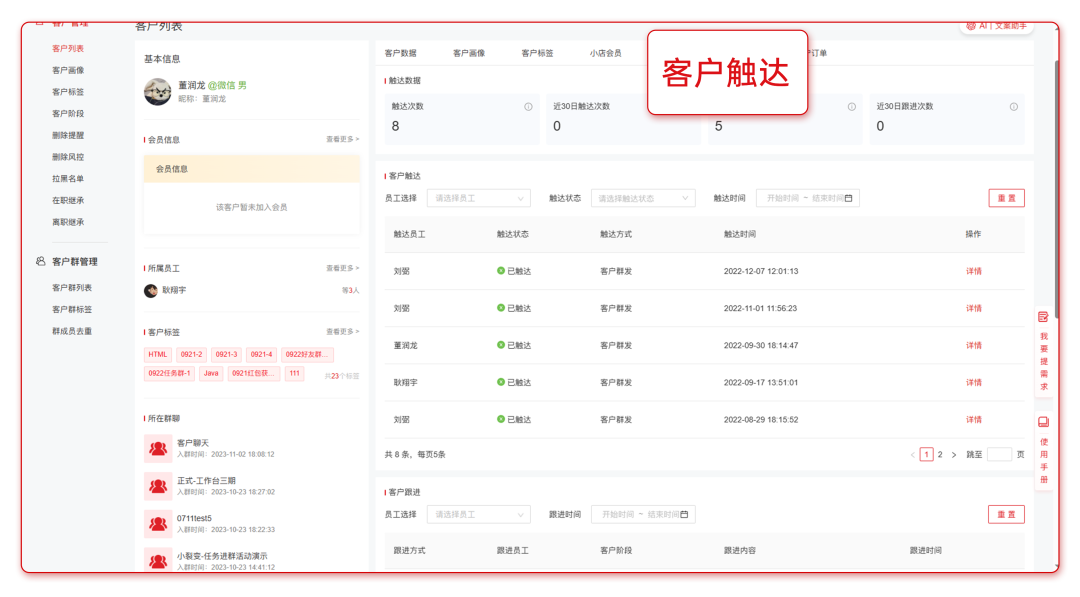Open 我要提需求 feedback side icon
The height and width of the screenshot is (597, 1080).
[1043, 316]
